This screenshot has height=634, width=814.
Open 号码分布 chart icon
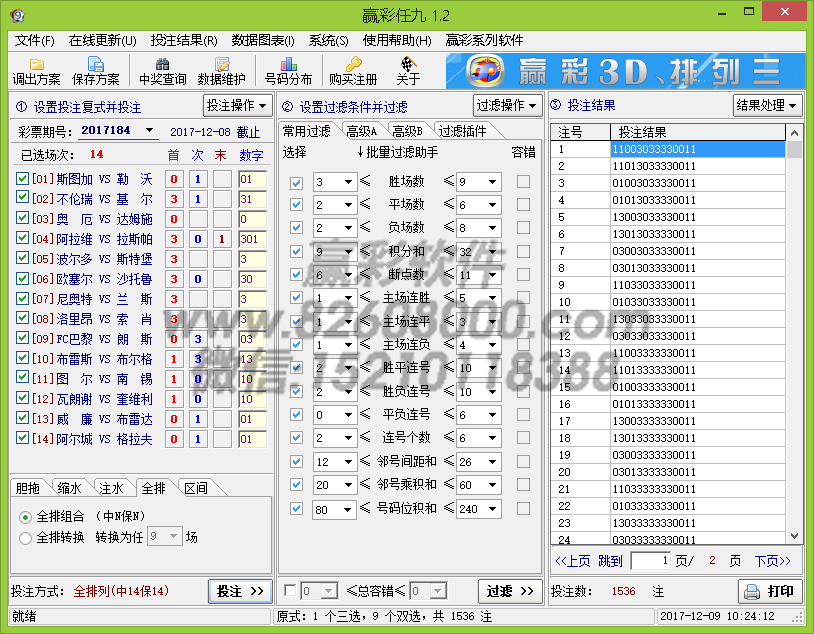[x=289, y=64]
